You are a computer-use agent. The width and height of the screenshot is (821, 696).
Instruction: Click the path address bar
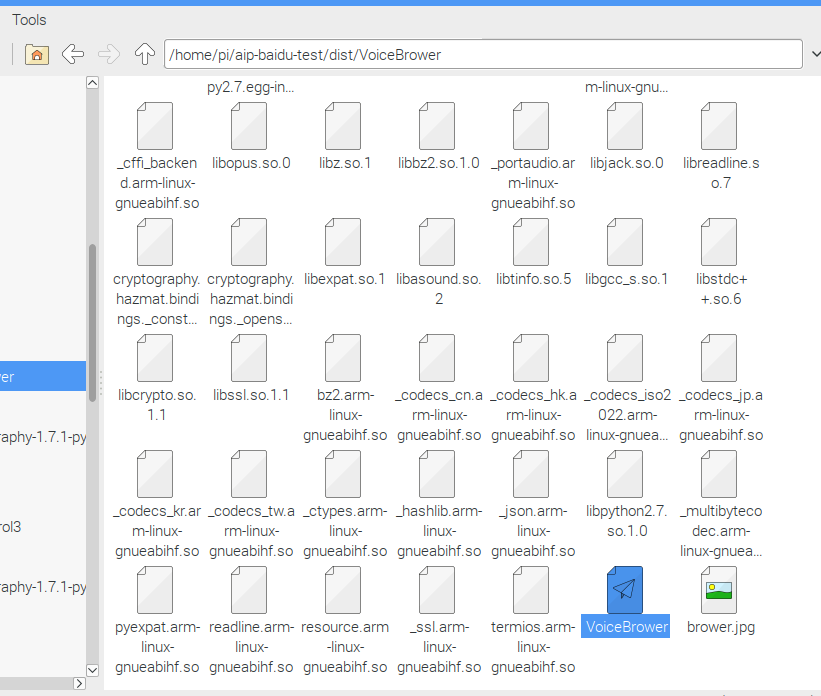483,54
